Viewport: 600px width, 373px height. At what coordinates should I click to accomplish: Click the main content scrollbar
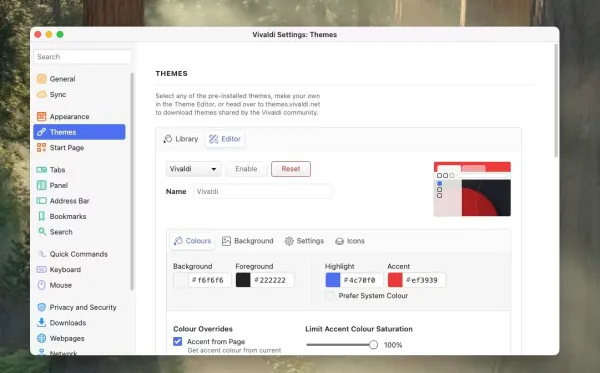(x=556, y=100)
